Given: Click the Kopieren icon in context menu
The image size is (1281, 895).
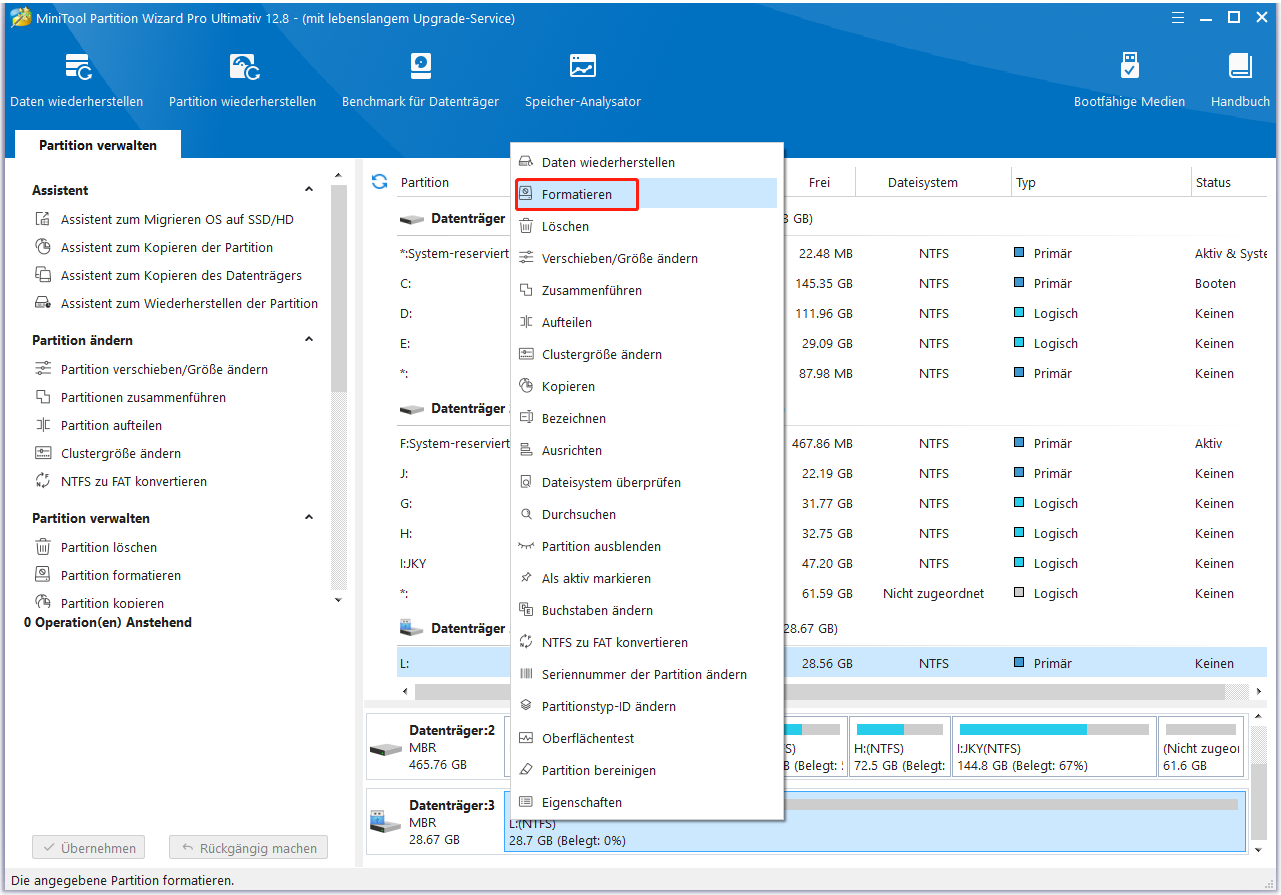Looking at the screenshot, I should (x=526, y=386).
